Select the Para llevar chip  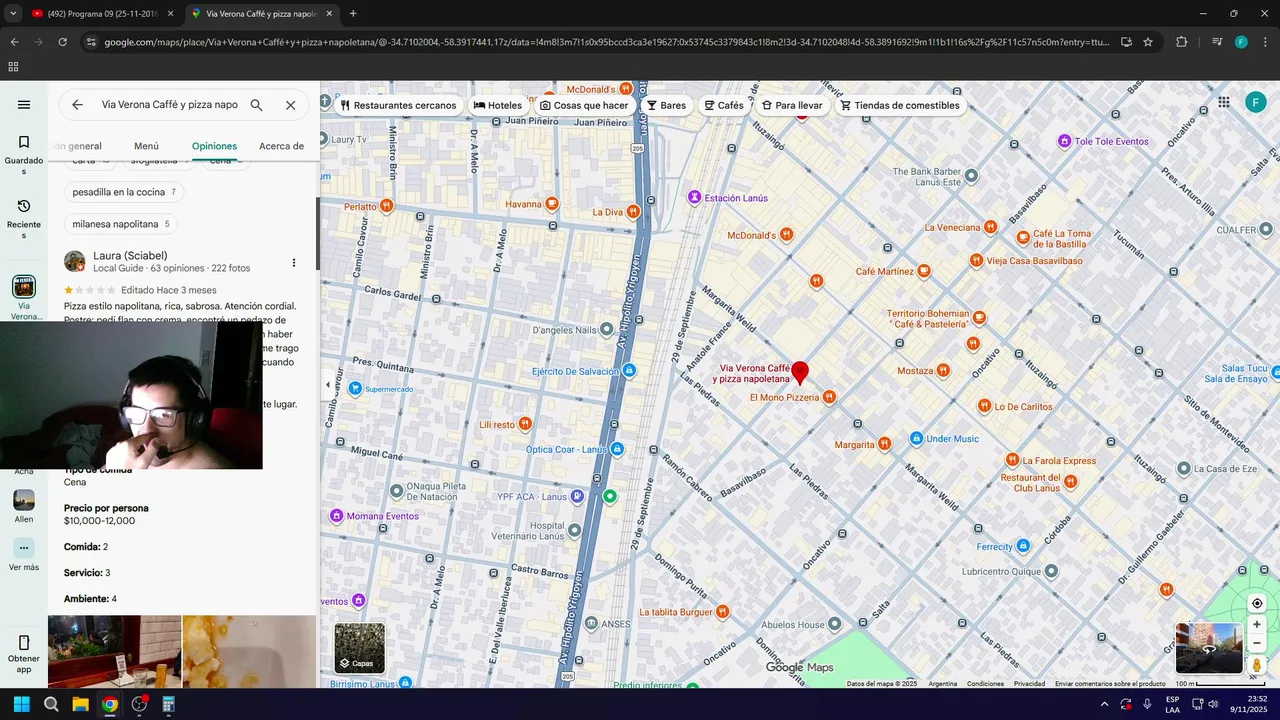click(x=792, y=105)
